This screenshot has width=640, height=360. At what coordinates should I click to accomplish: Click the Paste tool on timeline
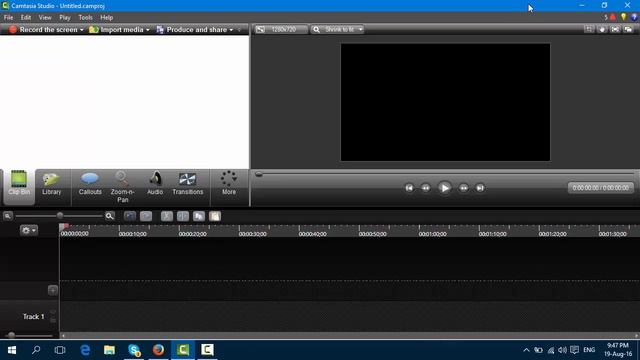(215, 216)
